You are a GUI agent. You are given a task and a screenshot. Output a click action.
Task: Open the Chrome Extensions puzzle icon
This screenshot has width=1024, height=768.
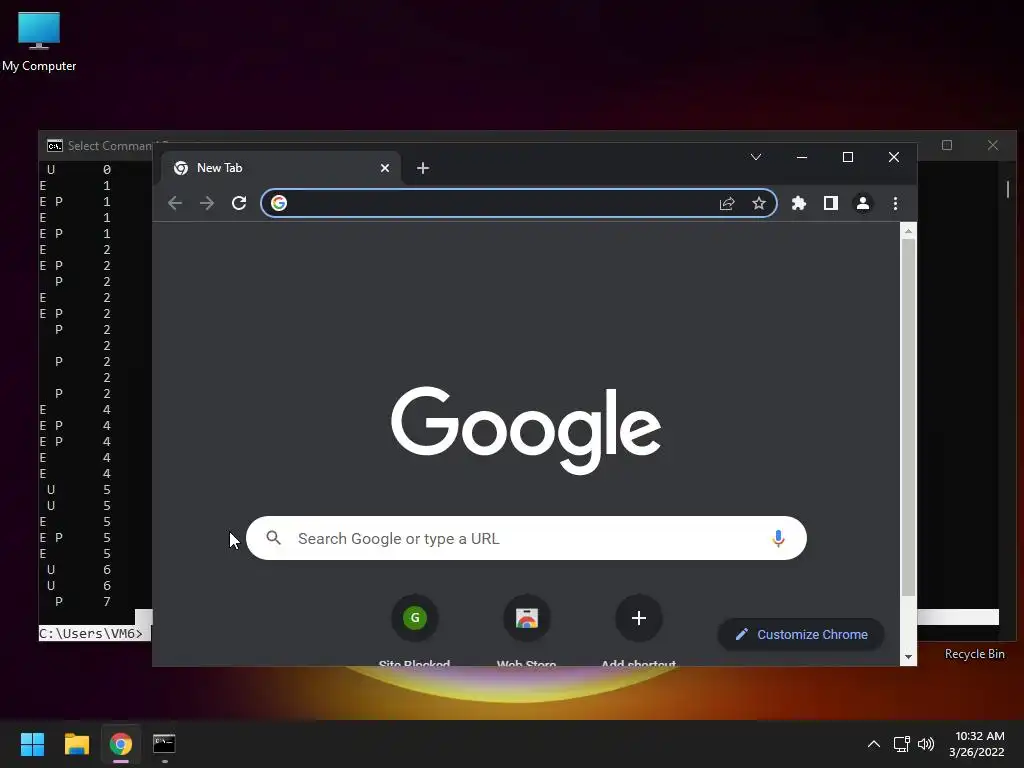click(x=799, y=203)
